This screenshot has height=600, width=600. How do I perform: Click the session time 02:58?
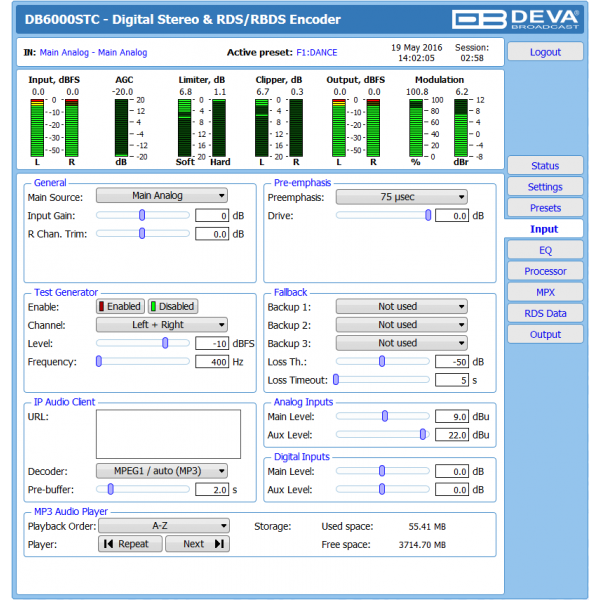click(x=472, y=58)
